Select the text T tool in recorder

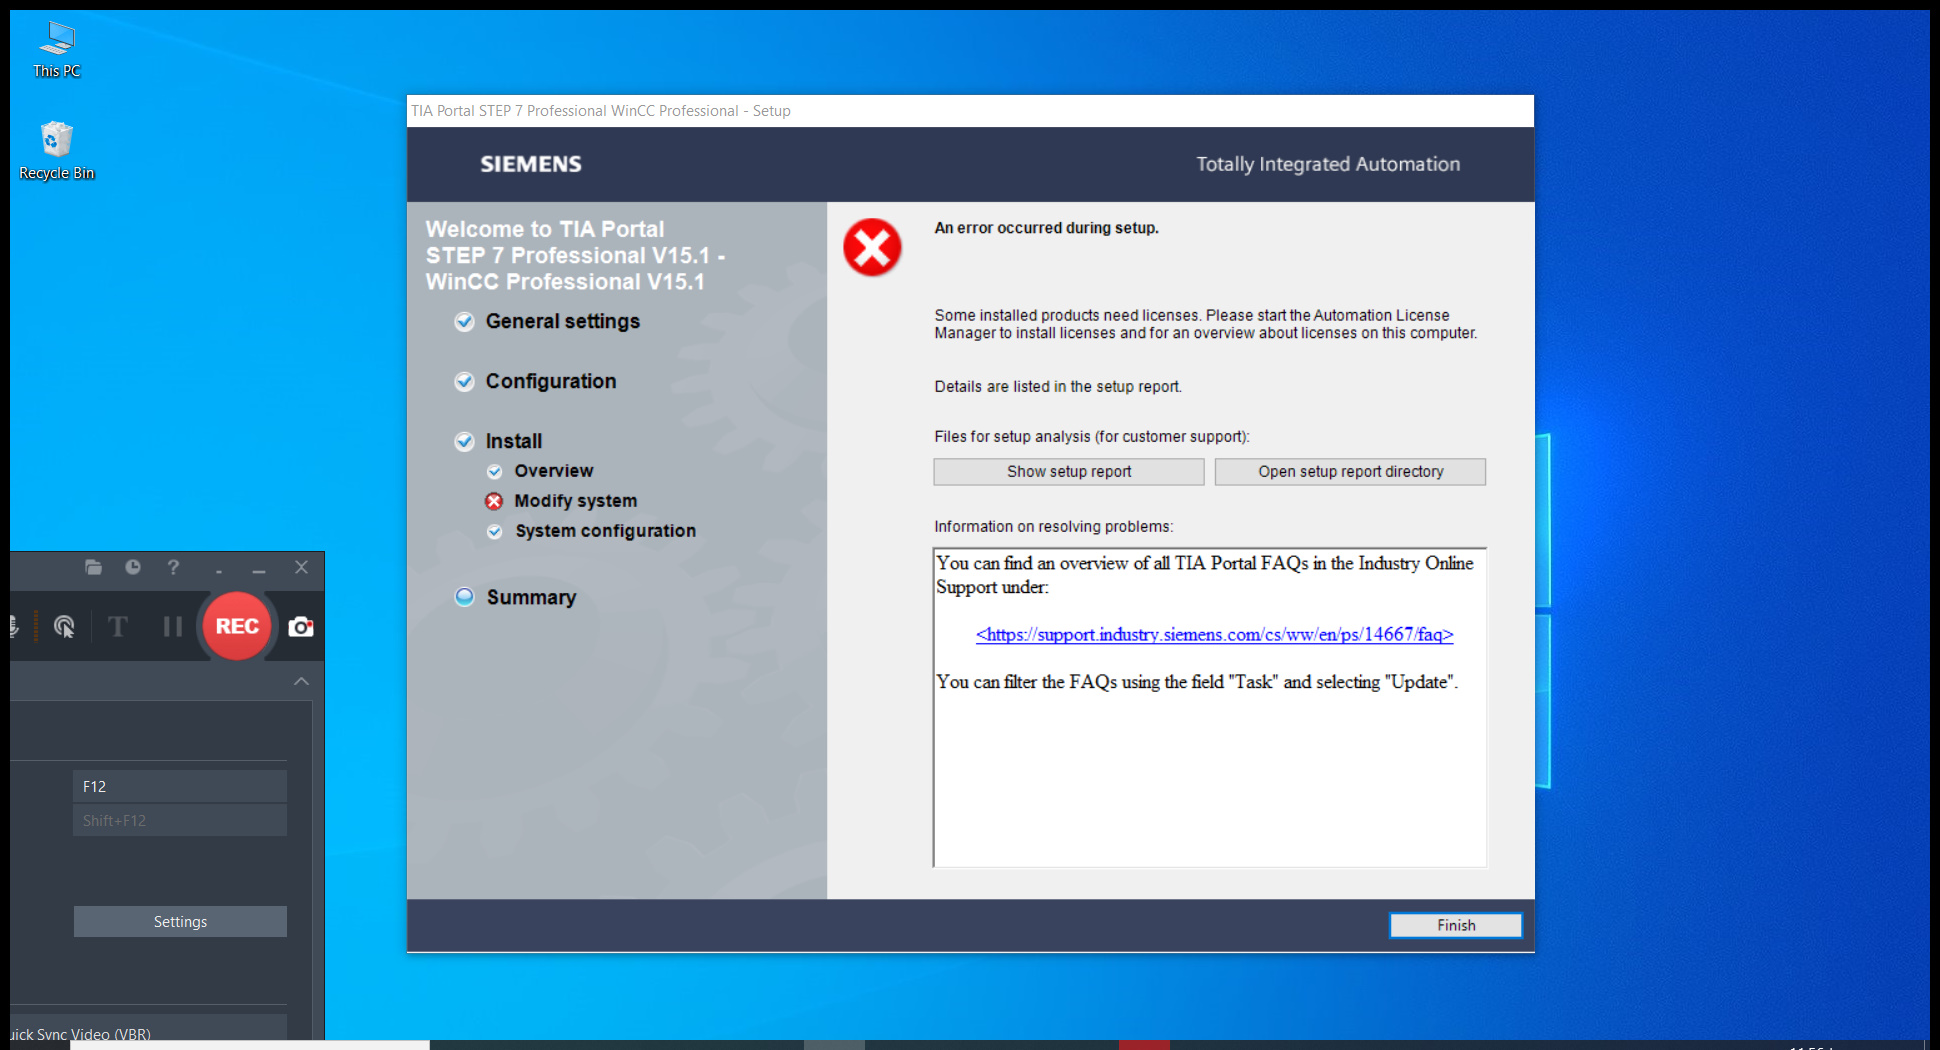[118, 627]
